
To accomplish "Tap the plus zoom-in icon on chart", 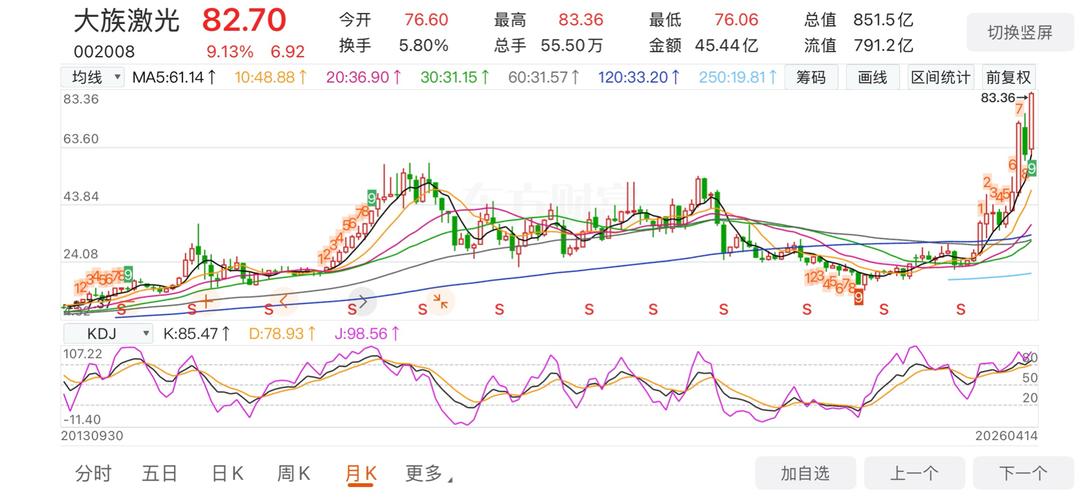I will click(206, 301).
